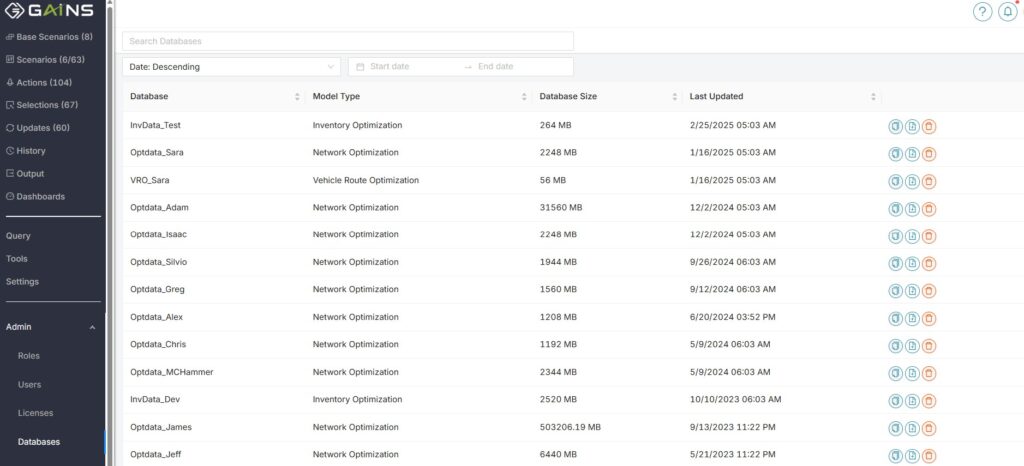Select the Optdata_Jeff database name
Image resolution: width=1024 pixels, height=466 pixels.
pyautogui.click(x=155, y=454)
